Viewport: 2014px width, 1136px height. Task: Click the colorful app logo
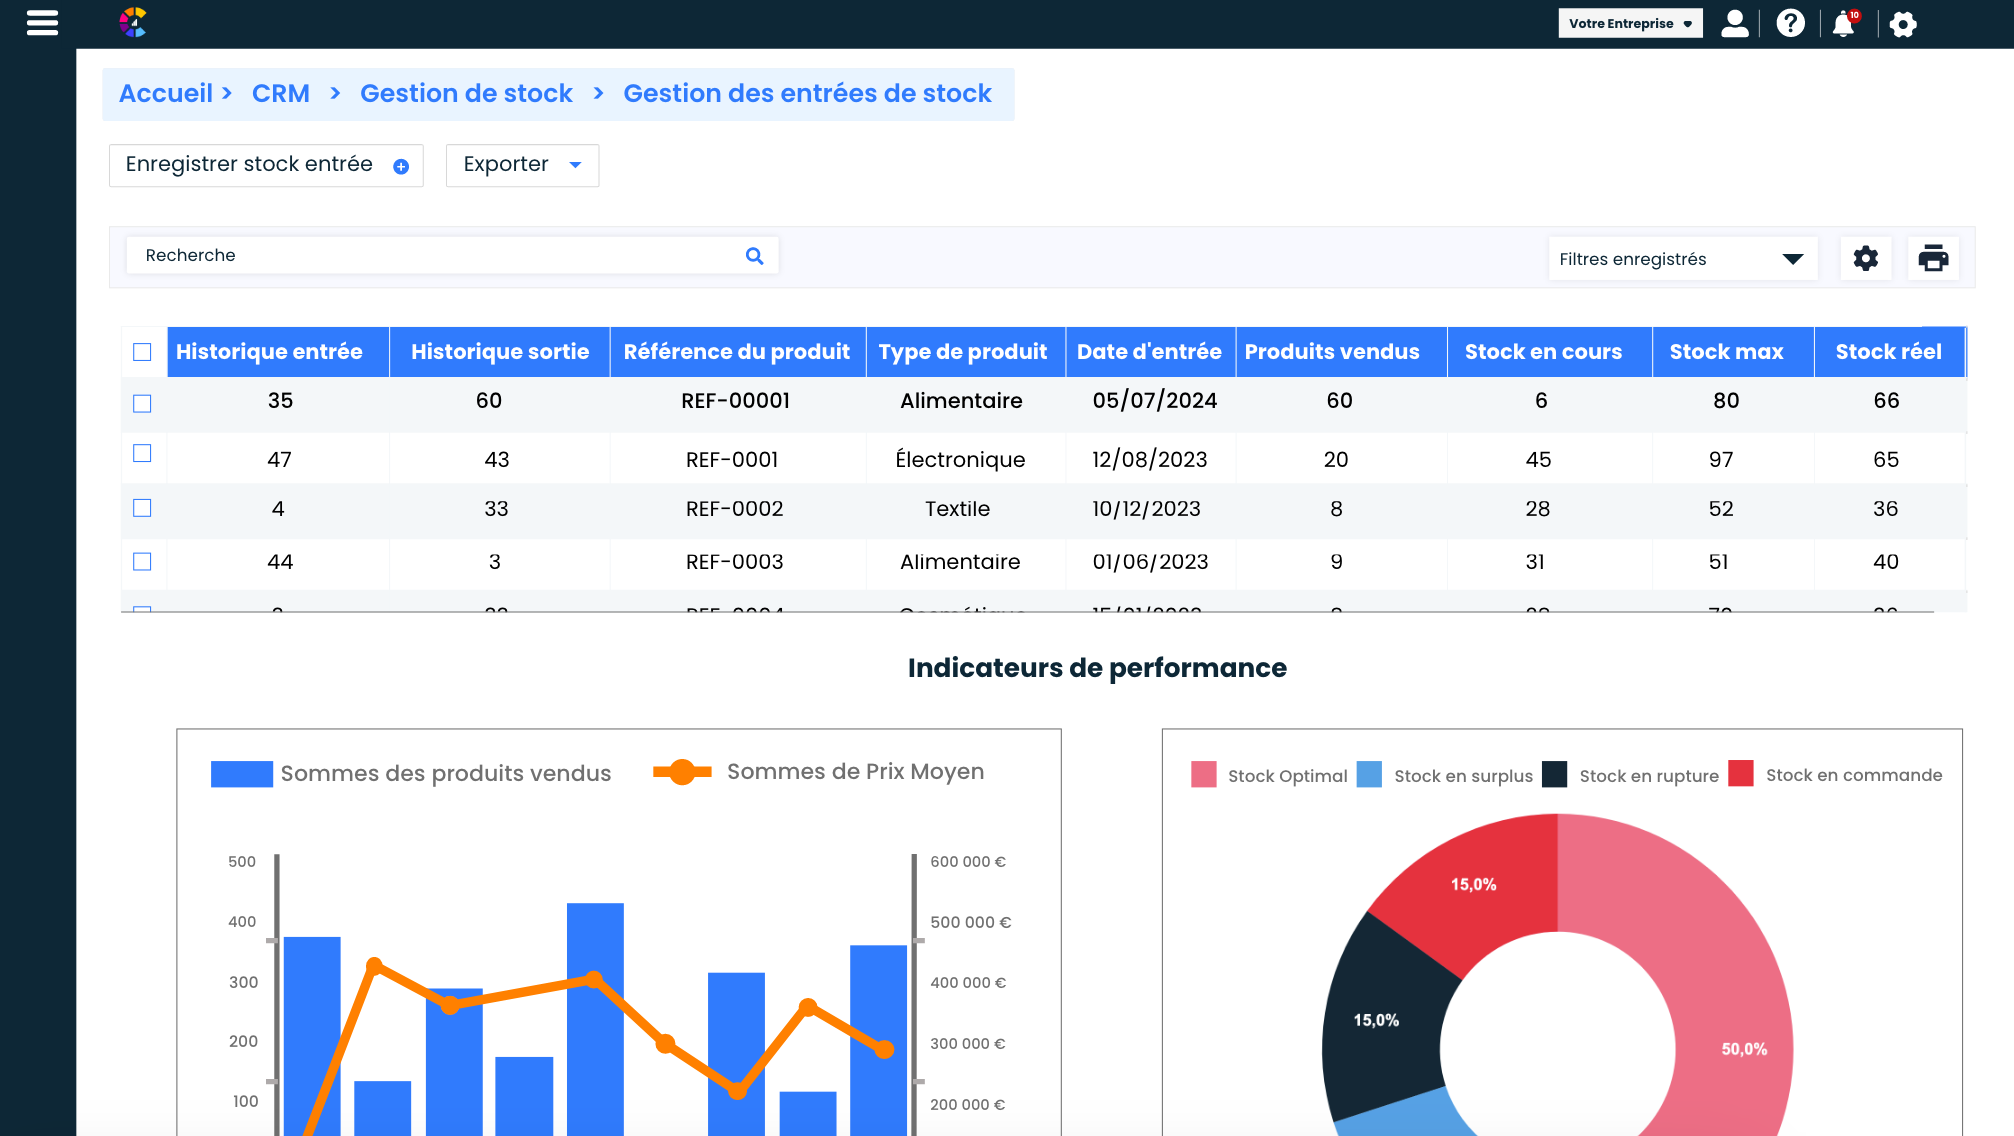(x=133, y=23)
